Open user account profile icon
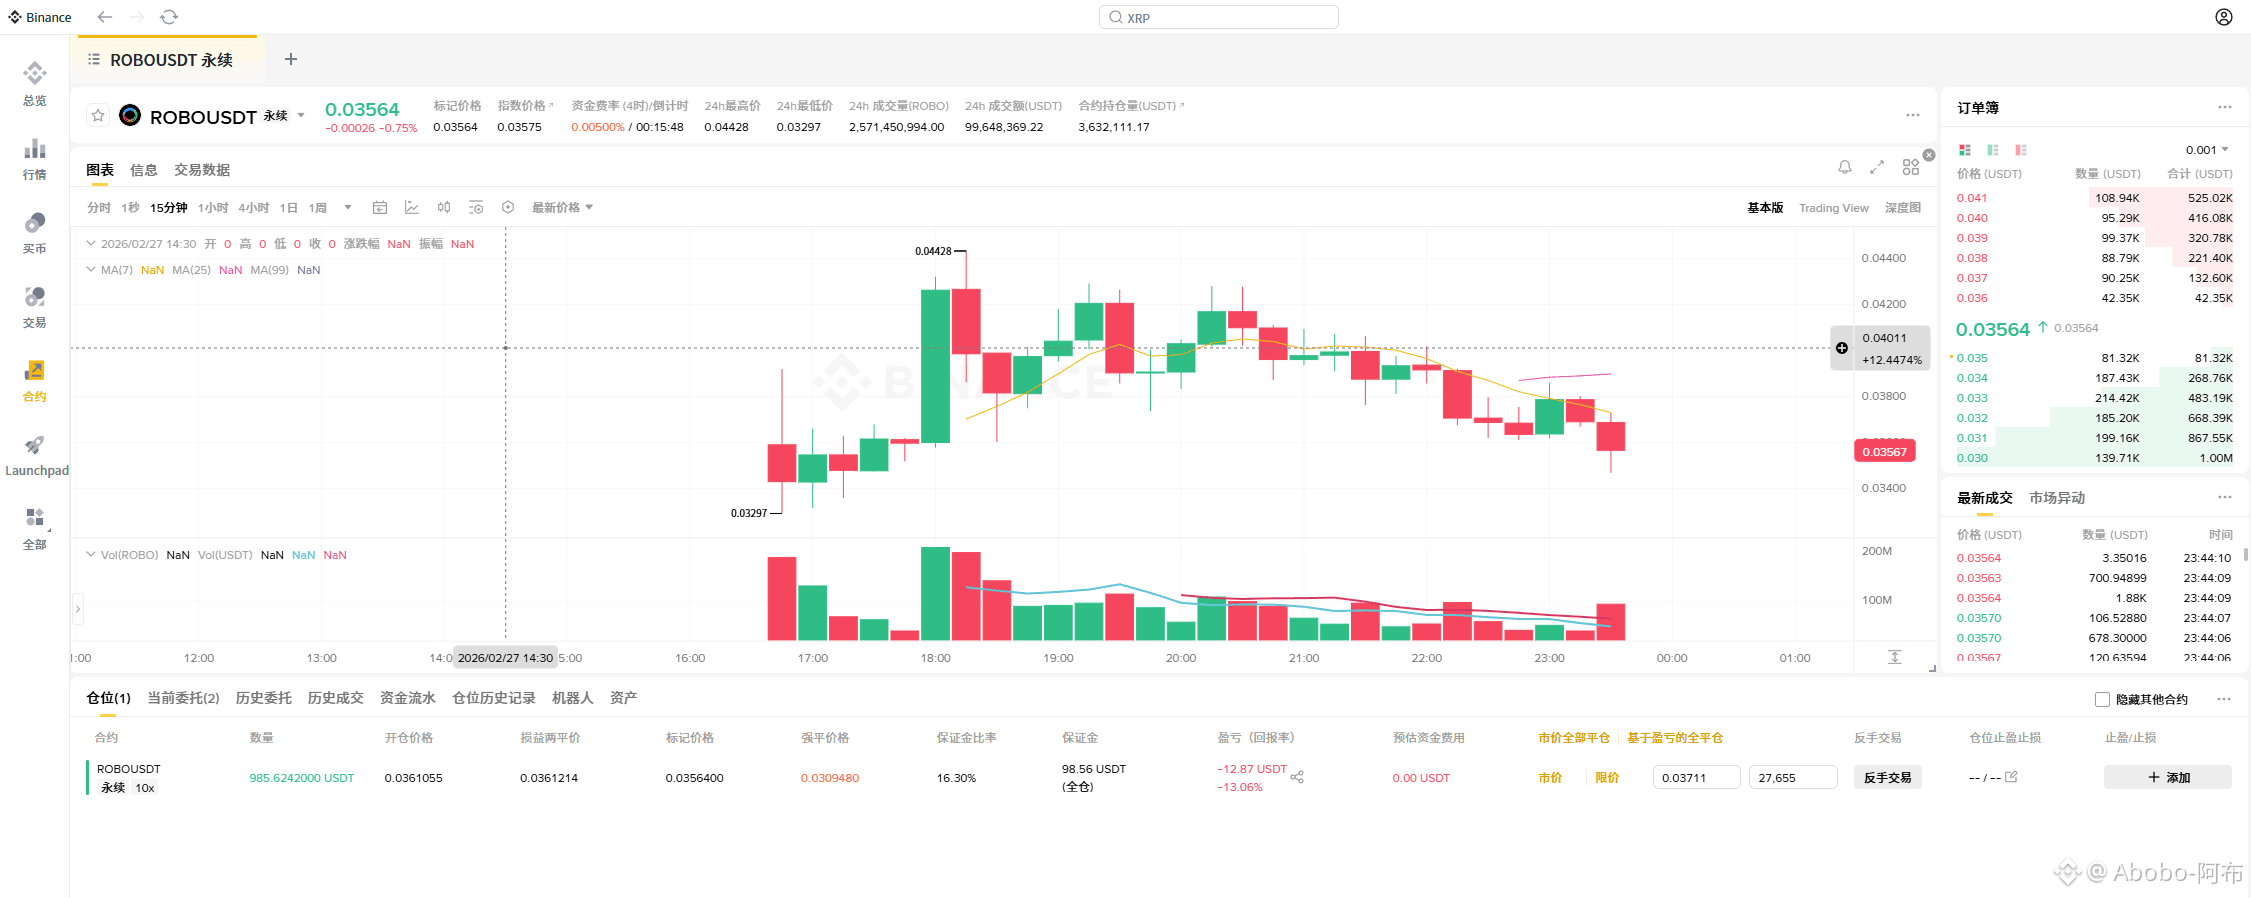2251x898 pixels. click(x=2223, y=17)
